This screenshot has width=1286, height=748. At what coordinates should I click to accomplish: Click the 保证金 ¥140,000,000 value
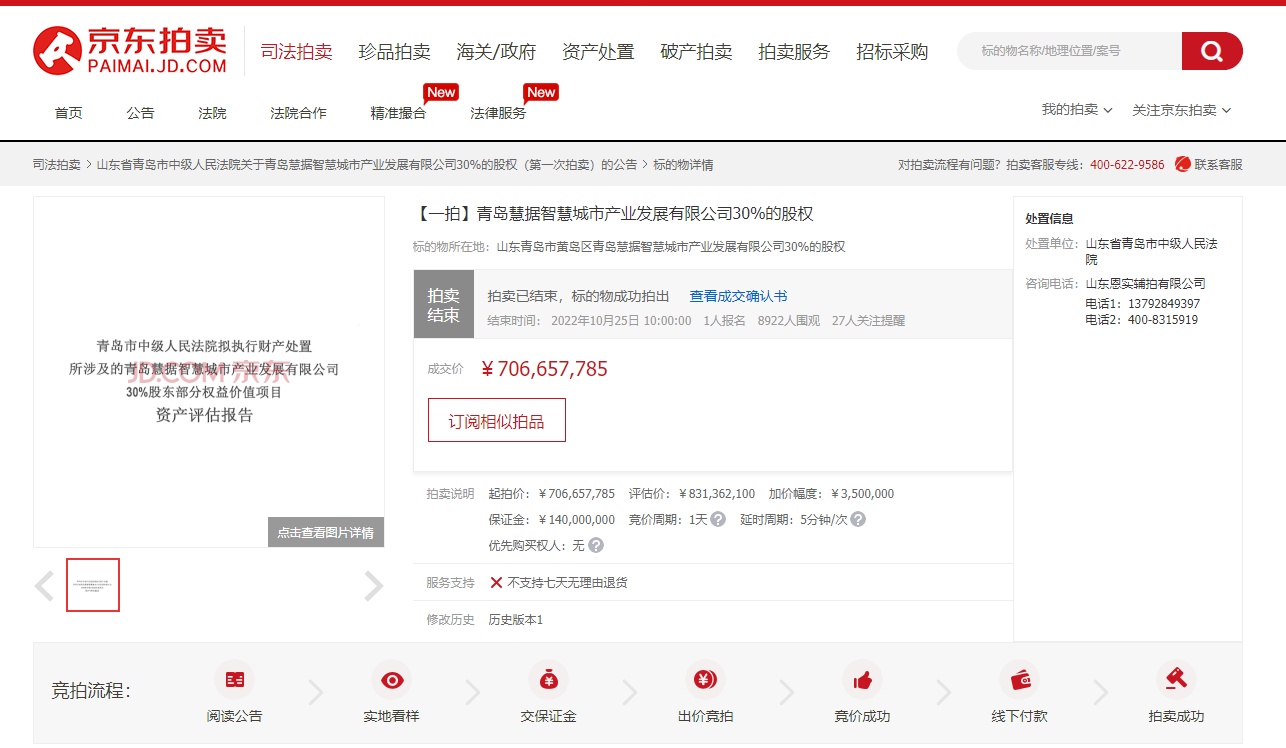click(x=577, y=519)
